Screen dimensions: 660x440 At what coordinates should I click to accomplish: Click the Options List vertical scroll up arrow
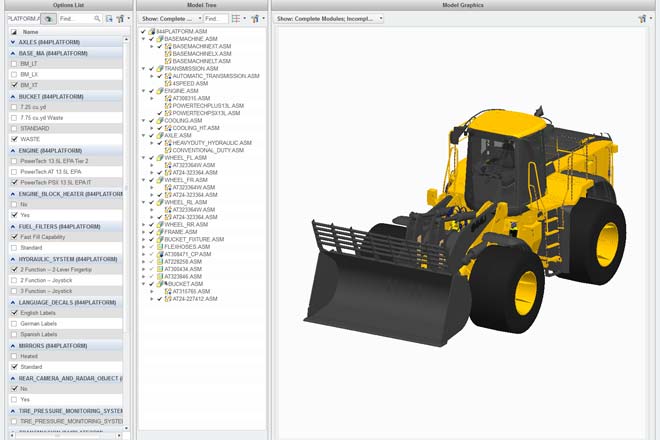click(126, 39)
